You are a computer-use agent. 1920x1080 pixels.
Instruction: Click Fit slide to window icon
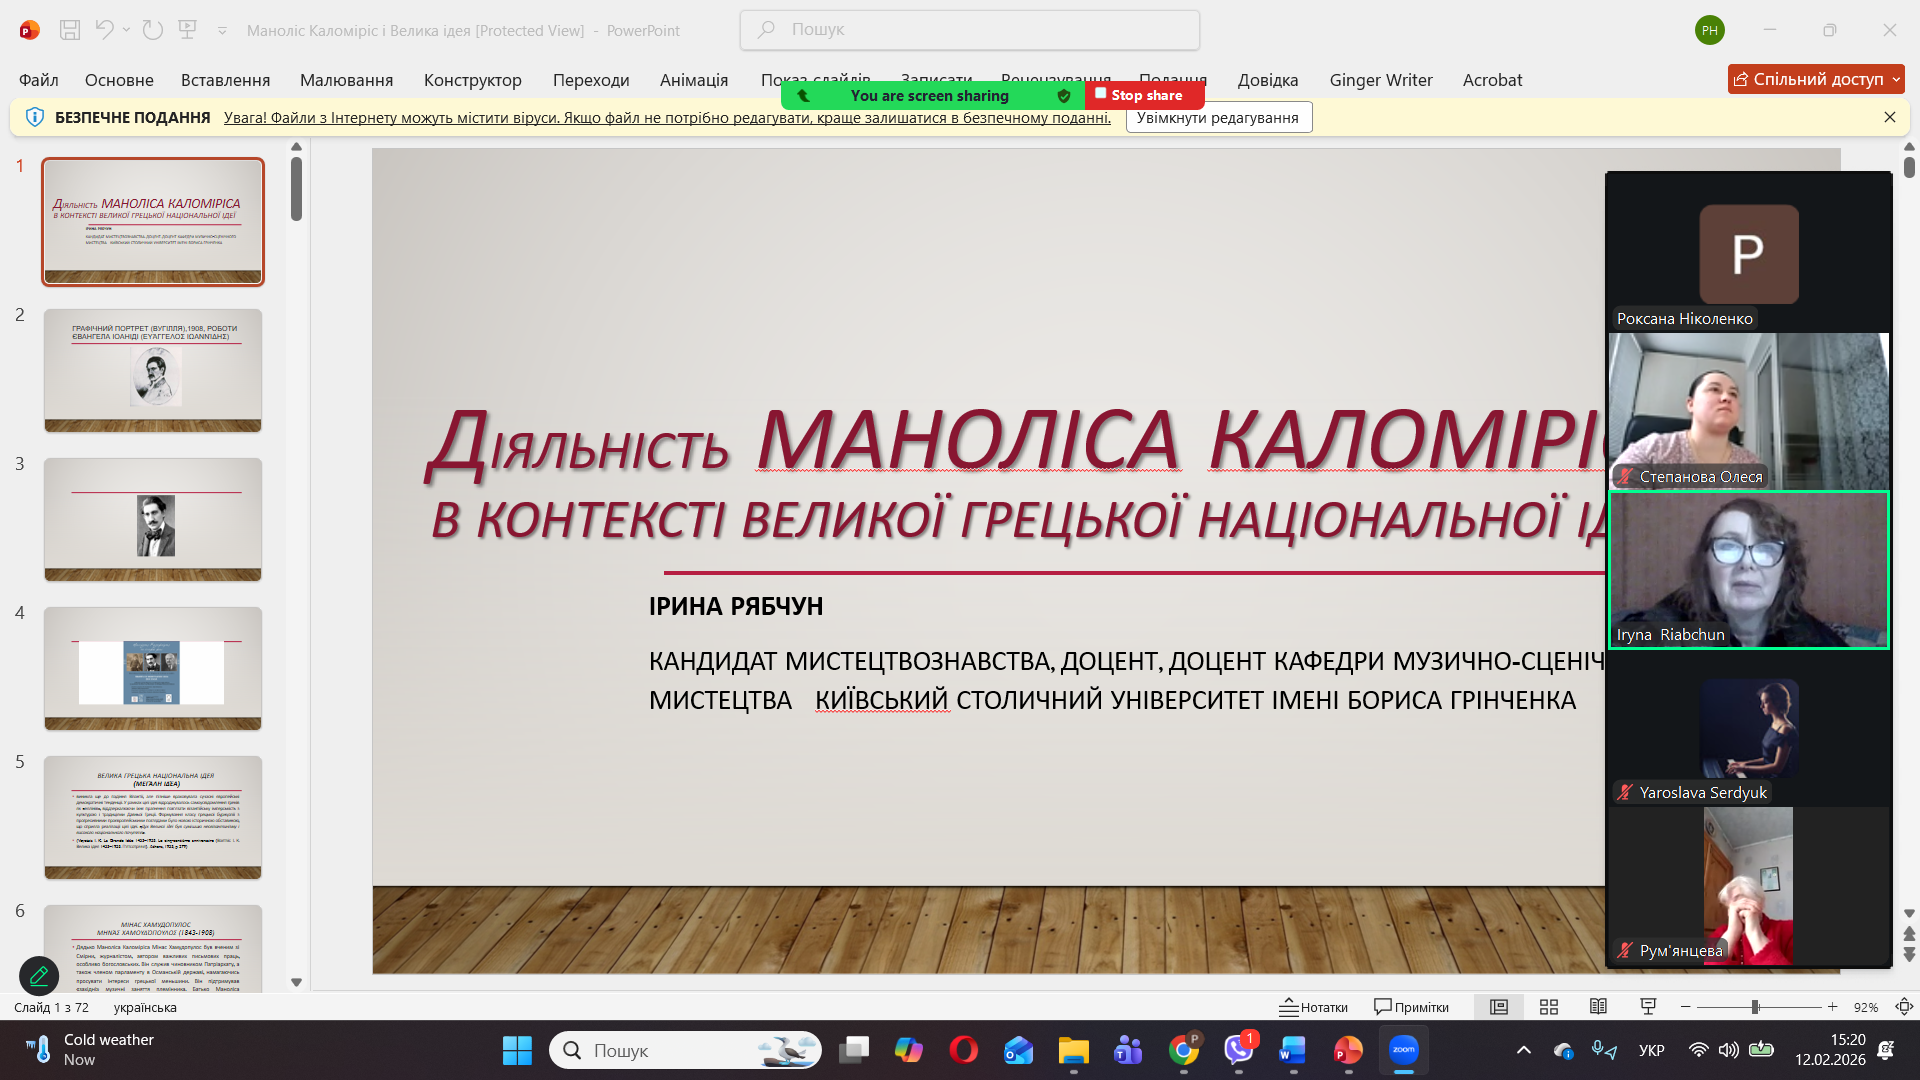tap(1904, 1007)
